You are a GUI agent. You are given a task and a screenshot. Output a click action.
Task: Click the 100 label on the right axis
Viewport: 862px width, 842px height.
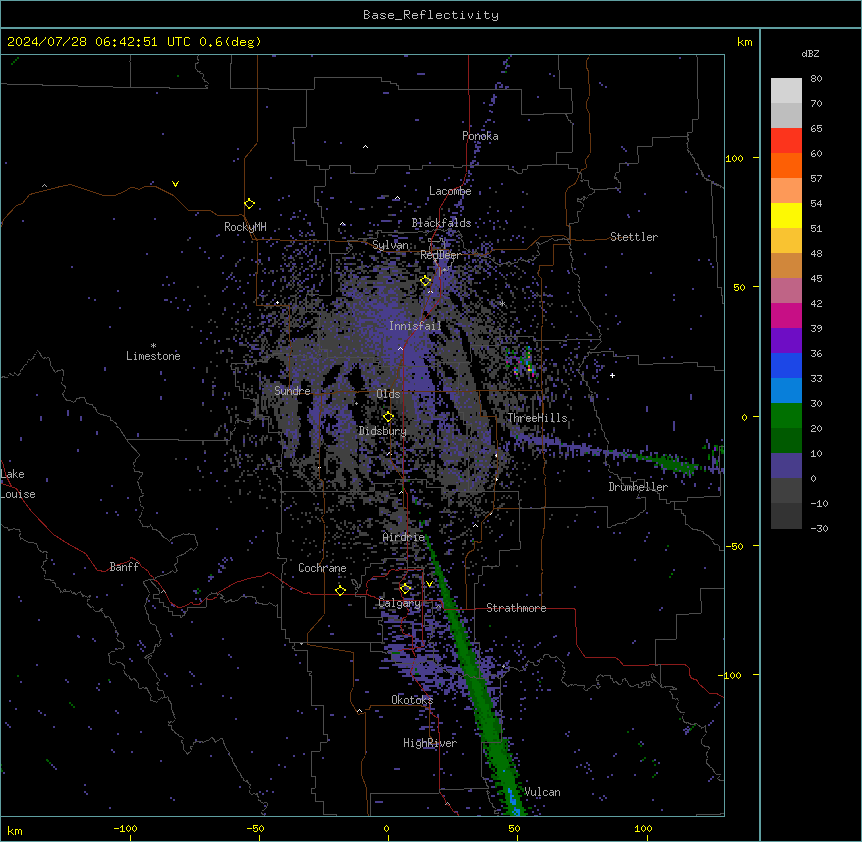click(734, 158)
